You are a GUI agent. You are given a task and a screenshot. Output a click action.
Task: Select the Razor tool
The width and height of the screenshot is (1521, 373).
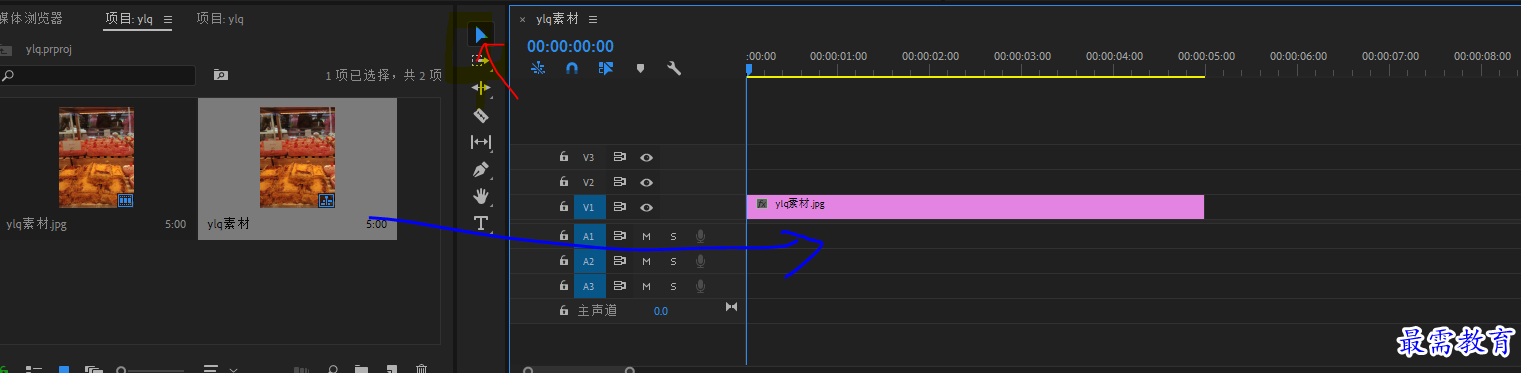point(481,115)
